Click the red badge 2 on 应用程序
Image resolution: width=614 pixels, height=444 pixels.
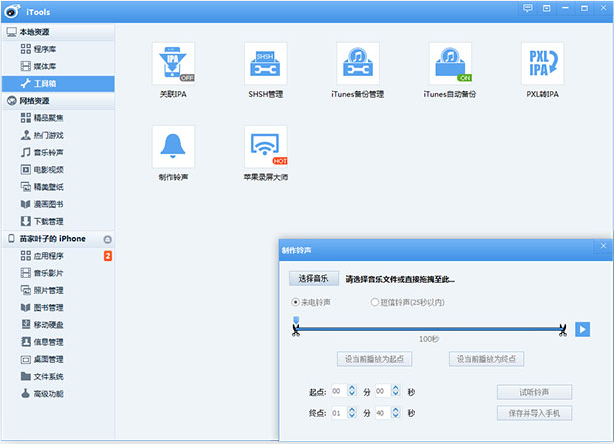pyautogui.click(x=108, y=256)
